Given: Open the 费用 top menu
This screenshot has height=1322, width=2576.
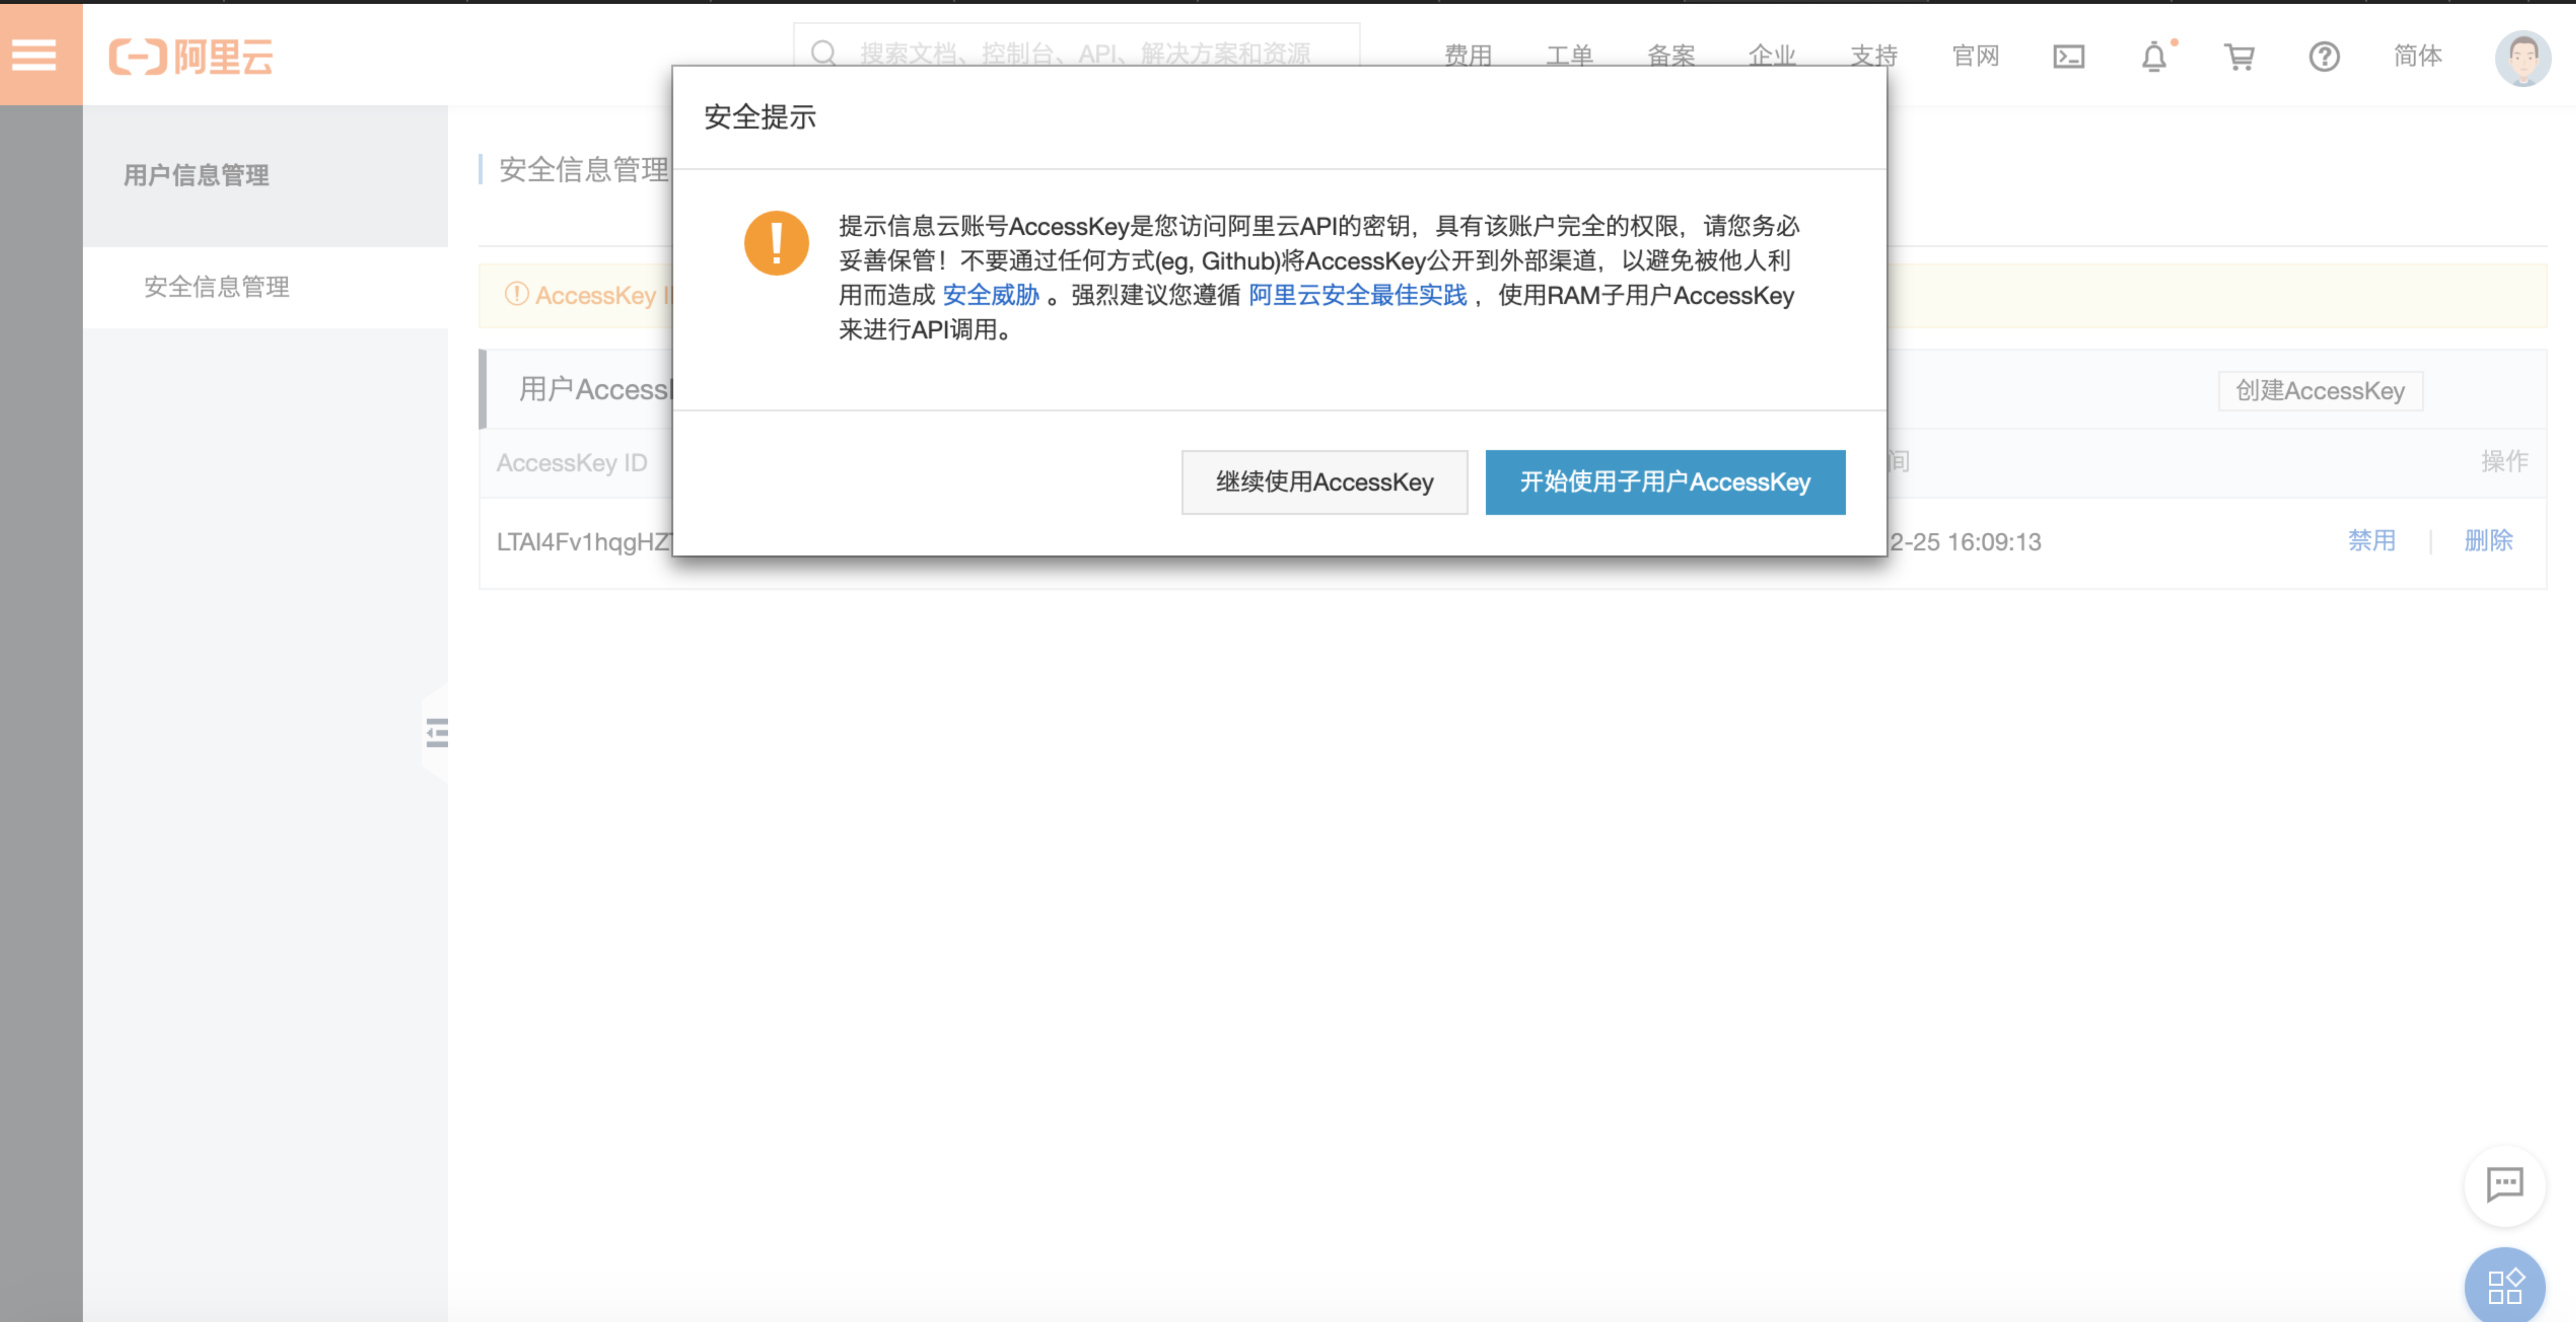Looking at the screenshot, I should (1468, 56).
